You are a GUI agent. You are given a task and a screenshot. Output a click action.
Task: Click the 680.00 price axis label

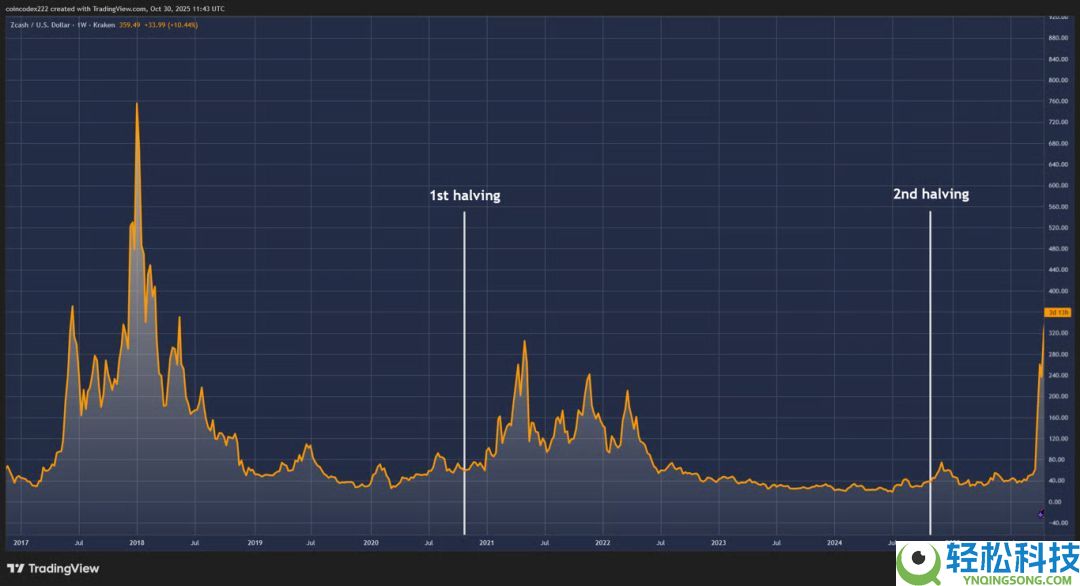1057,143
